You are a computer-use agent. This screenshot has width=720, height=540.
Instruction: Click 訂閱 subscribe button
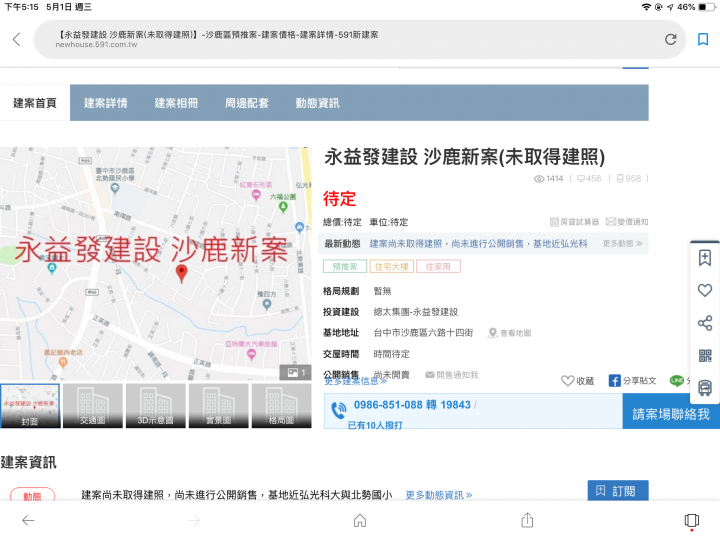click(618, 490)
